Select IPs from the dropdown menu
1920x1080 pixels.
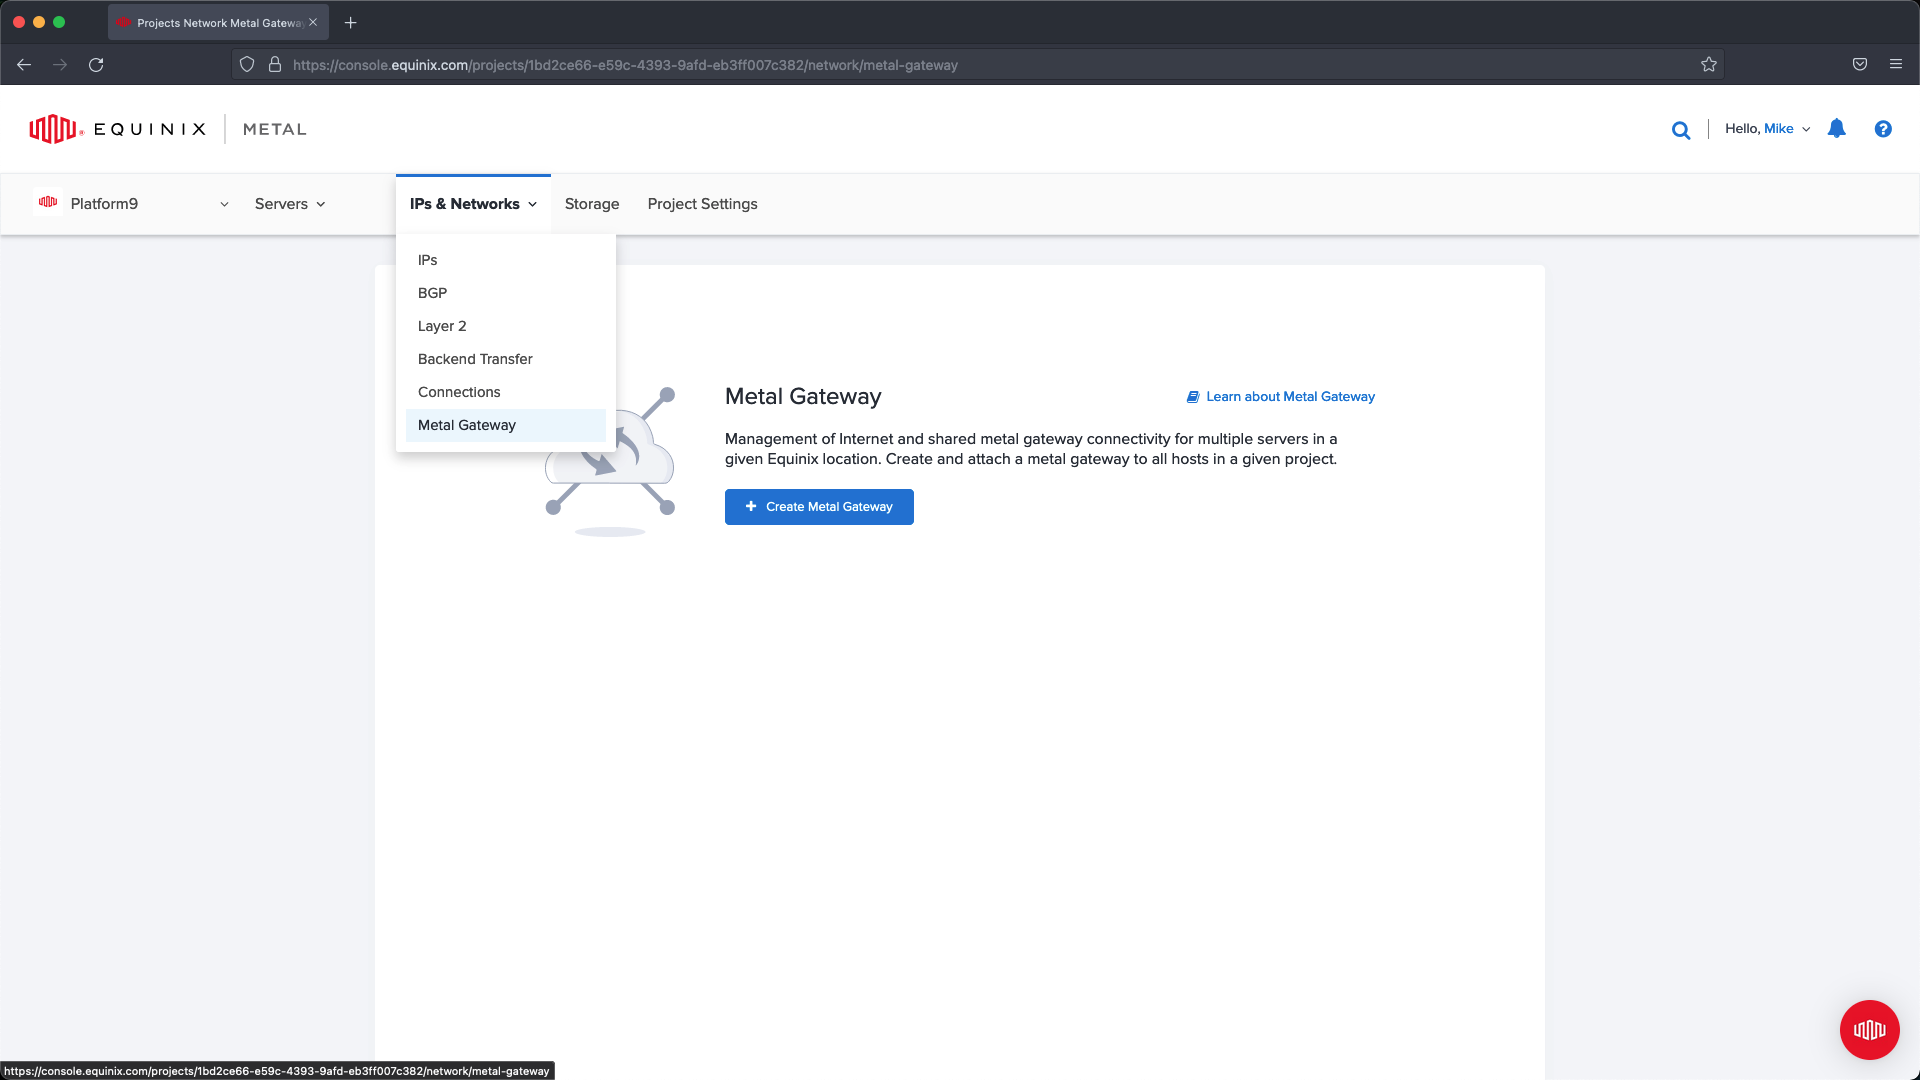coord(506,260)
